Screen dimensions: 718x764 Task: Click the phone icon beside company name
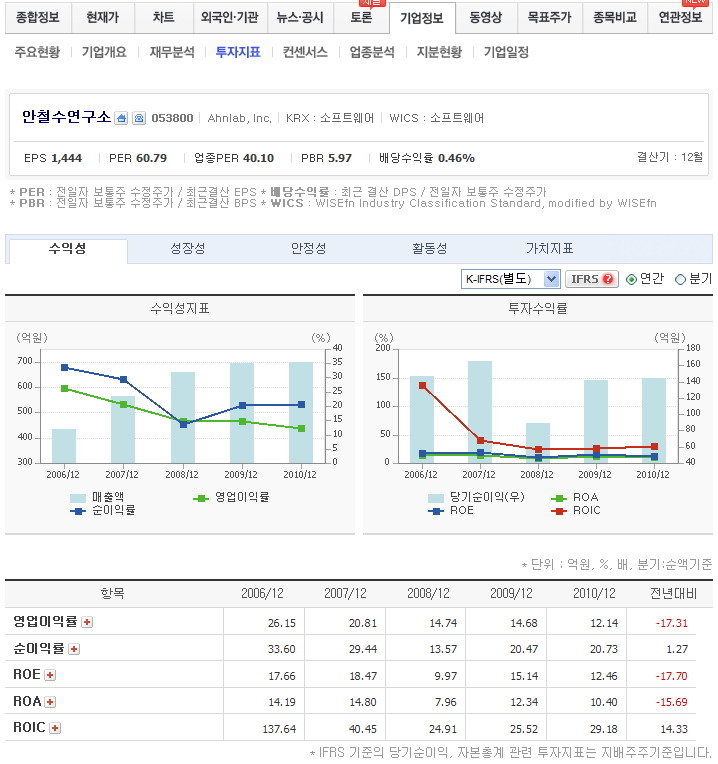click(139, 118)
